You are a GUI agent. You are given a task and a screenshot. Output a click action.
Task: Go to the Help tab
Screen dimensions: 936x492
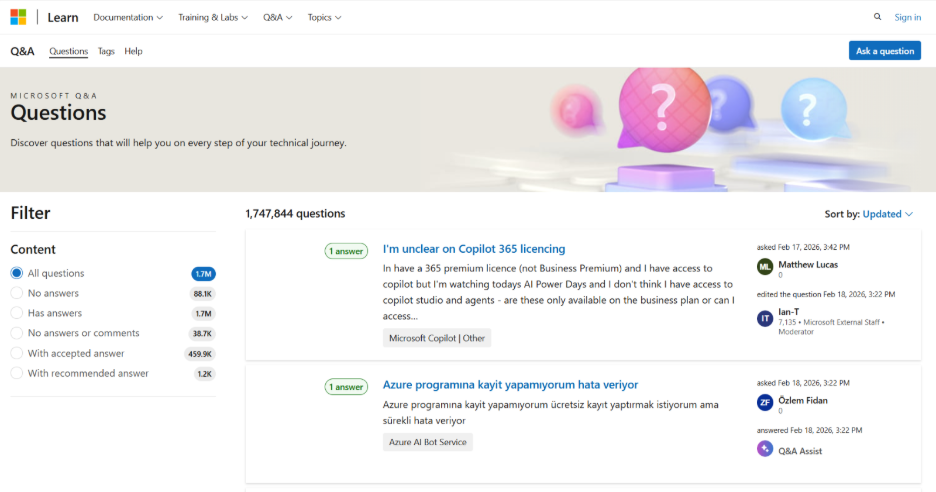133,51
